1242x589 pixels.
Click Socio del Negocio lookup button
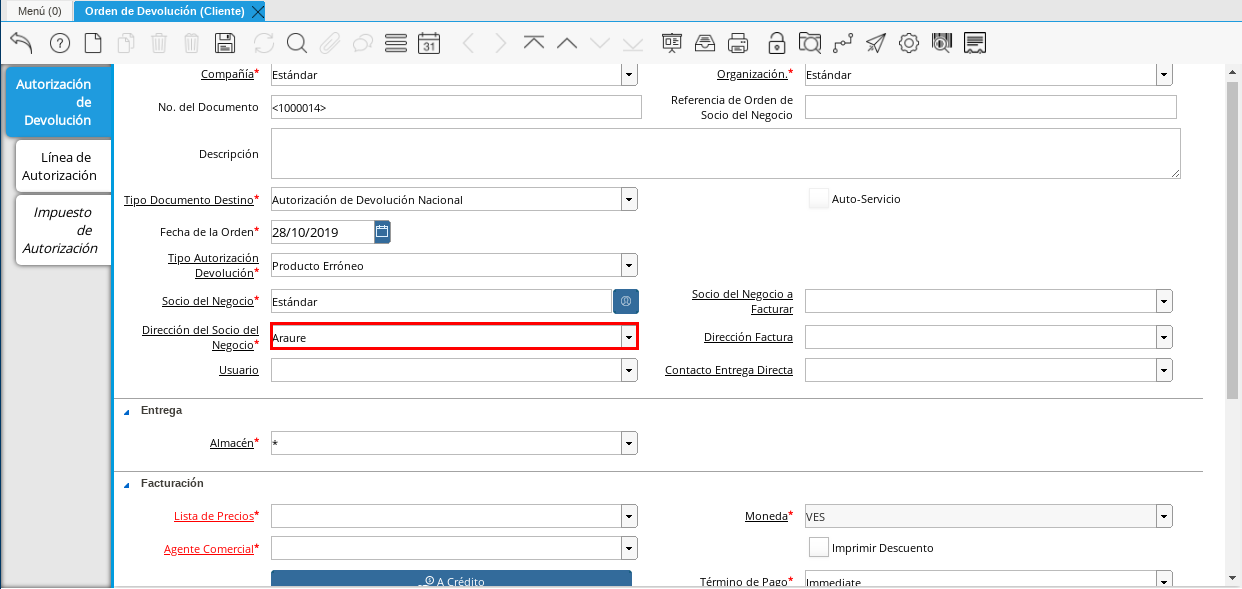pos(626,301)
